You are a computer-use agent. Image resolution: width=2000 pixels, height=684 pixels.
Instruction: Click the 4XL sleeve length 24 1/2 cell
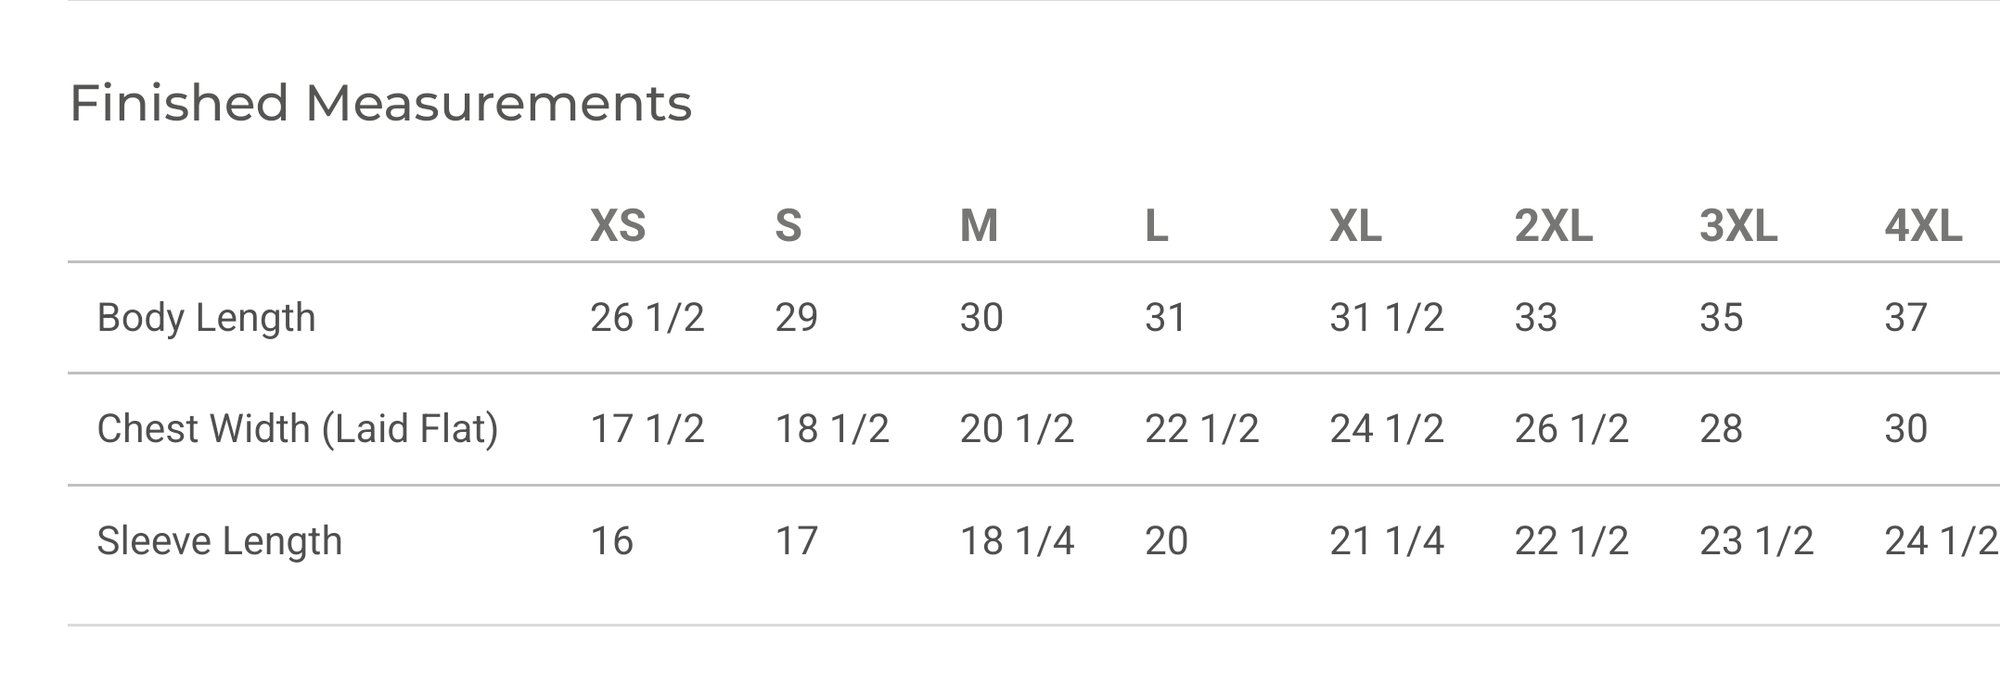[x=1941, y=541]
